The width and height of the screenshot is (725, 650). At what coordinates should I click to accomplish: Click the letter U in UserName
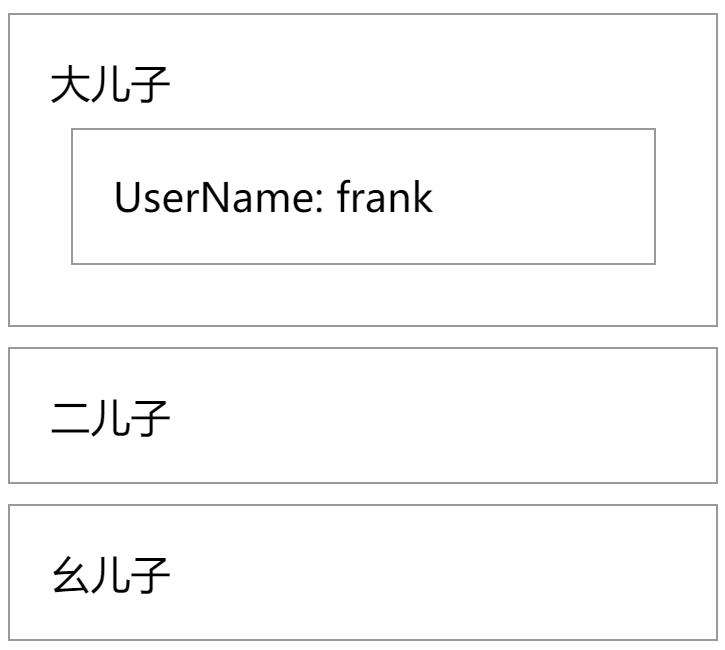pyautogui.click(x=127, y=197)
